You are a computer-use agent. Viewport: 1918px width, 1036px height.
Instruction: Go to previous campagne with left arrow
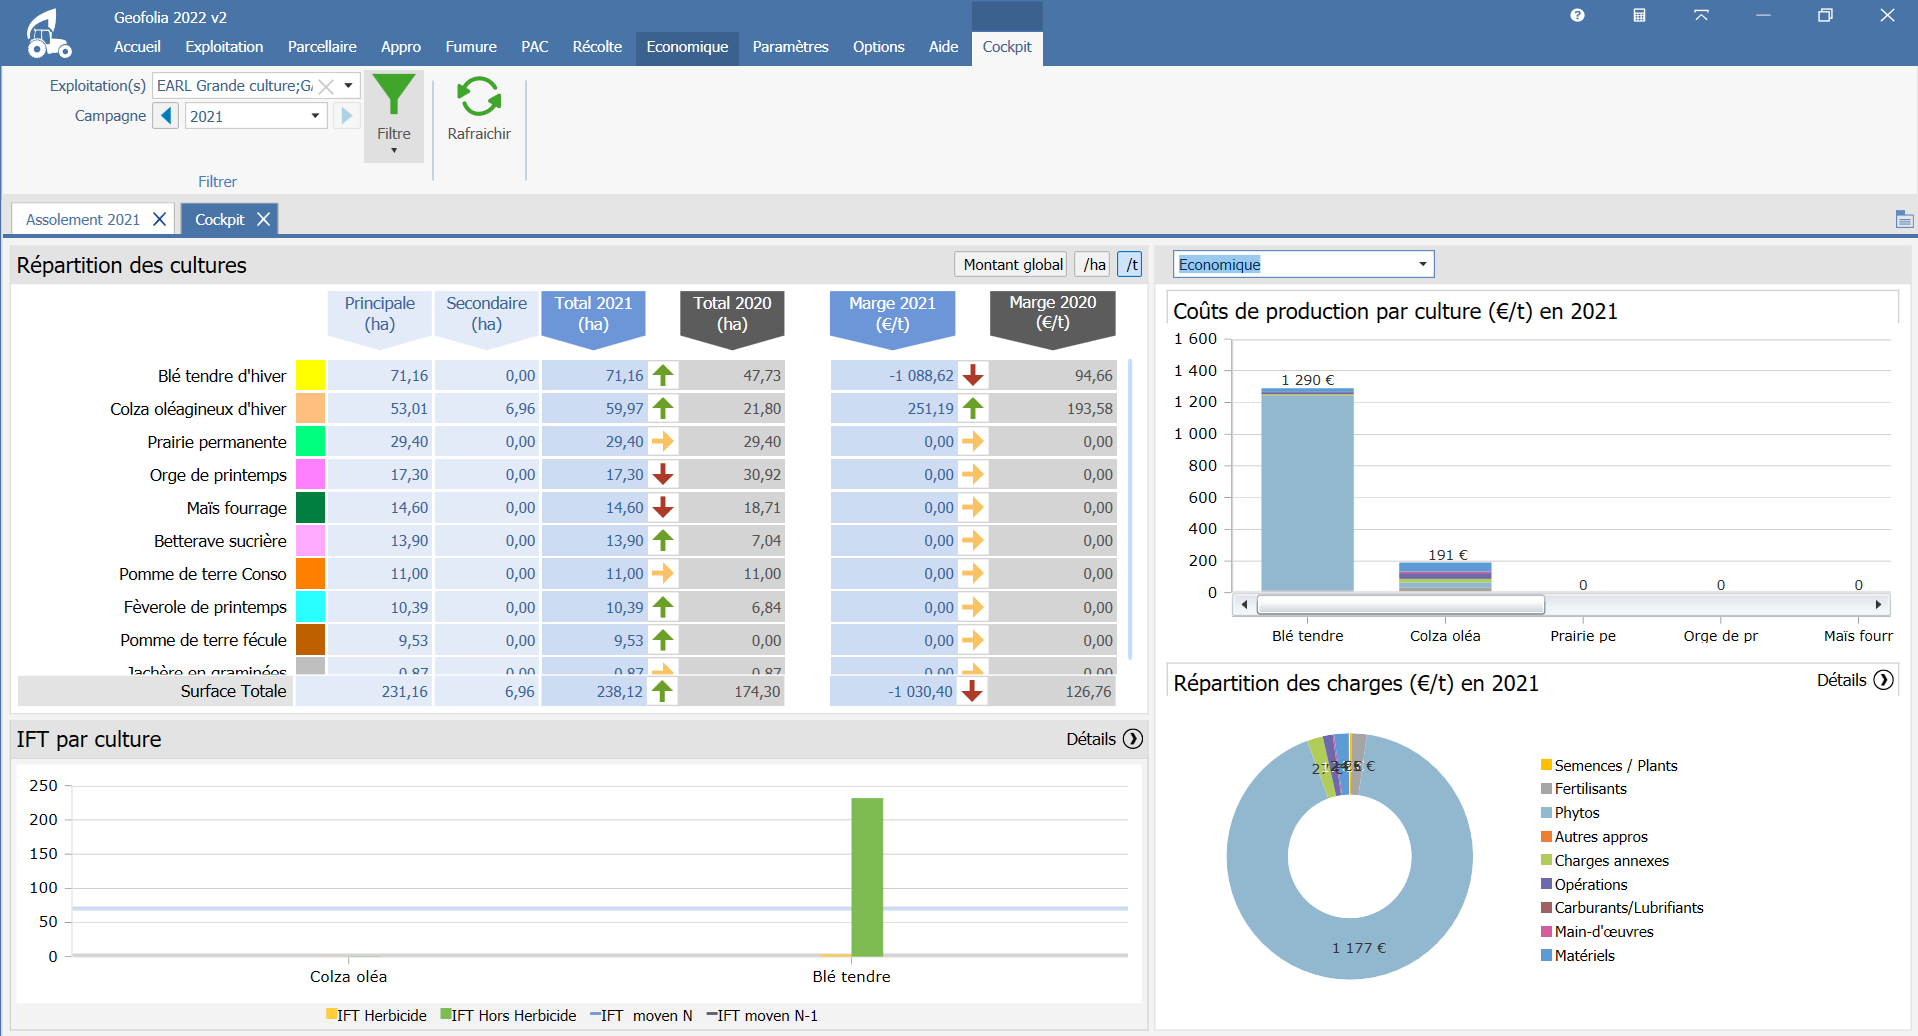click(166, 116)
